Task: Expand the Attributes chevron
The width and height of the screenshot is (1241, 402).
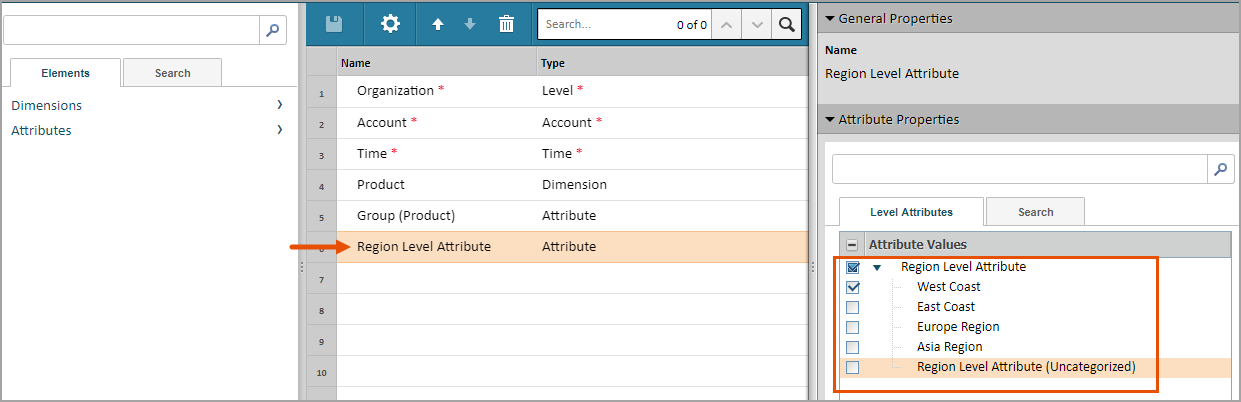Action: click(280, 130)
